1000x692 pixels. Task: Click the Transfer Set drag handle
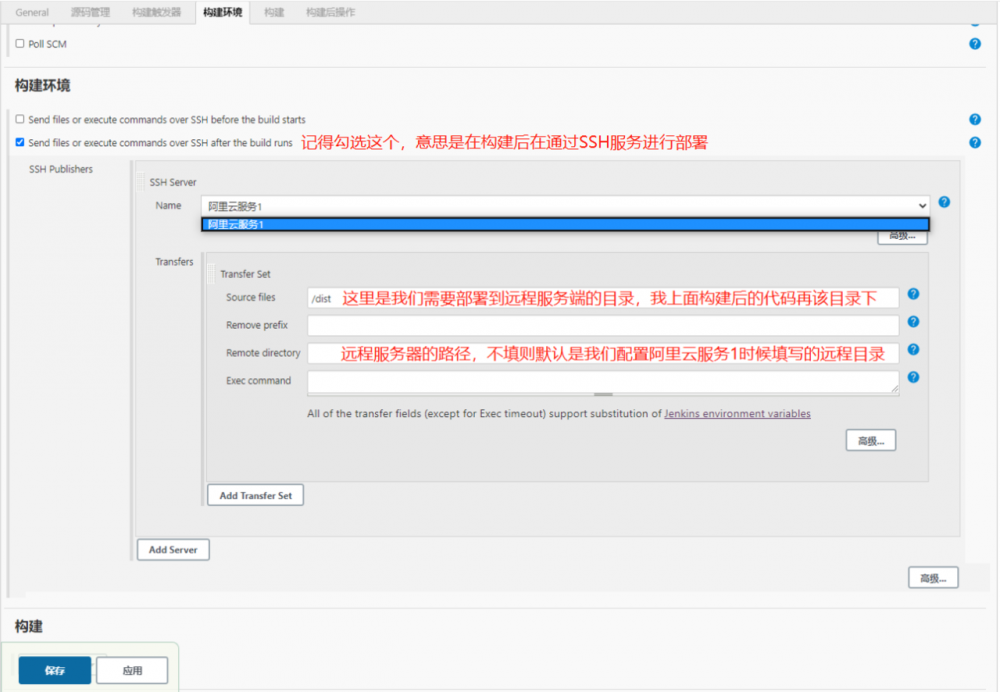(212, 274)
